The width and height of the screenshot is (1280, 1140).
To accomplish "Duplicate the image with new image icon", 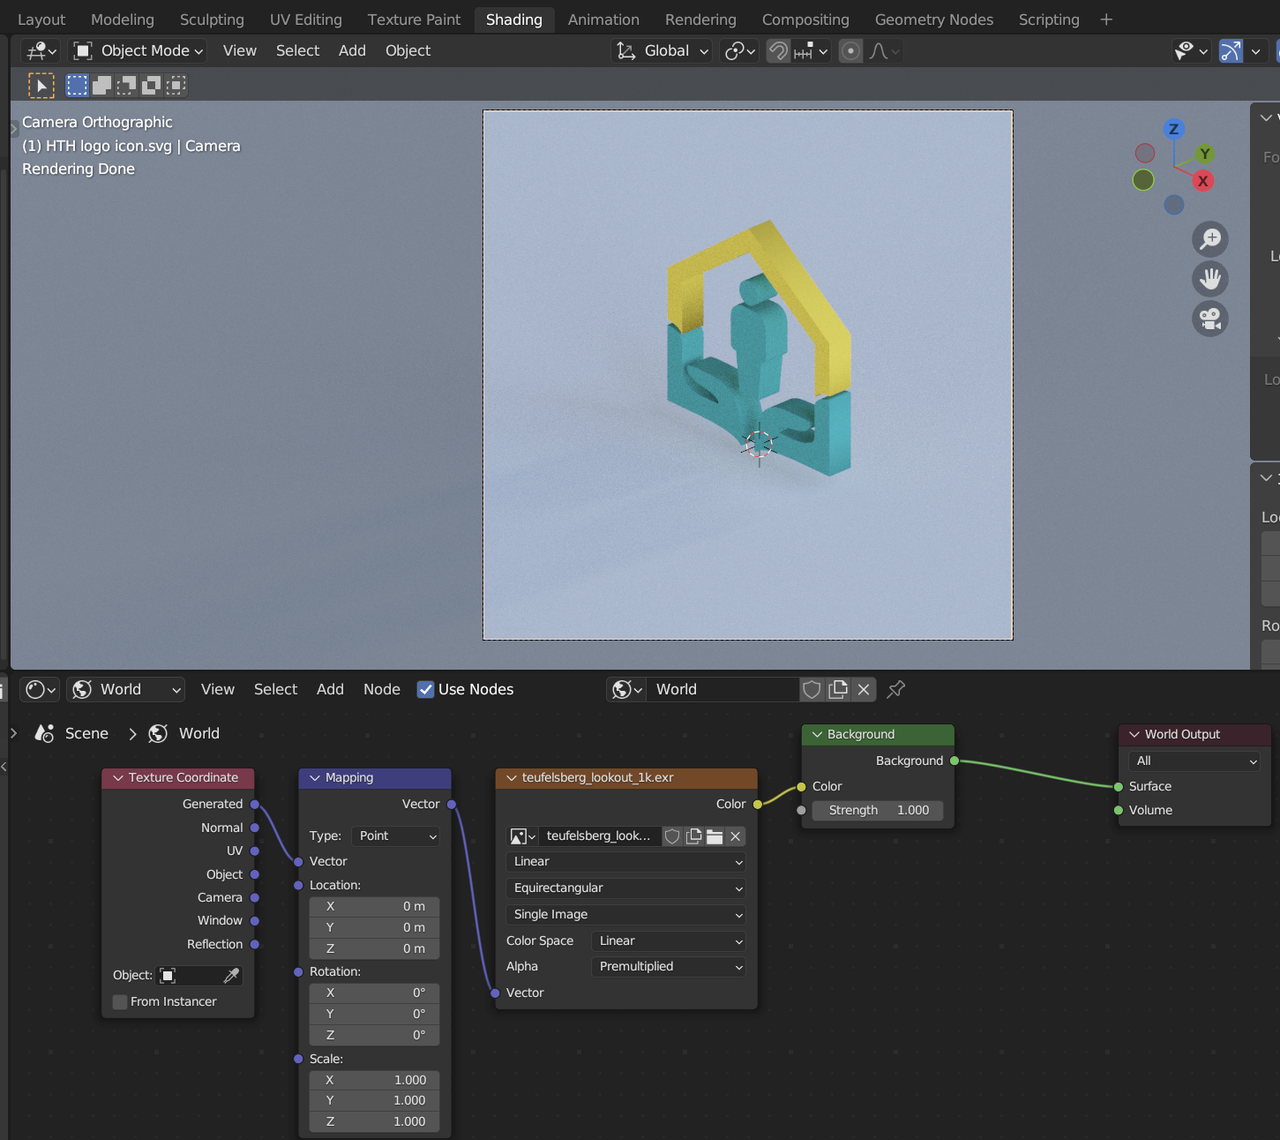I will coord(694,836).
